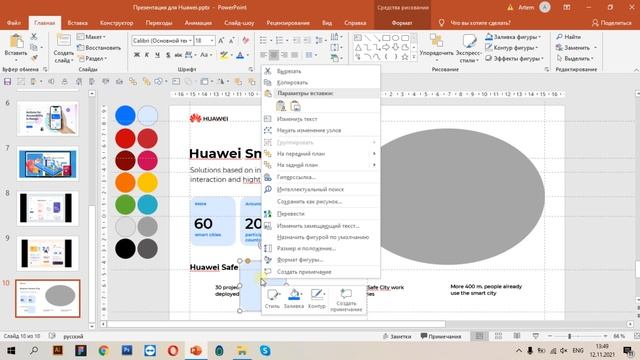This screenshot has height=360, width=640.
Task: Toggle Примечания comments pane in status bar
Action: coord(441,336)
